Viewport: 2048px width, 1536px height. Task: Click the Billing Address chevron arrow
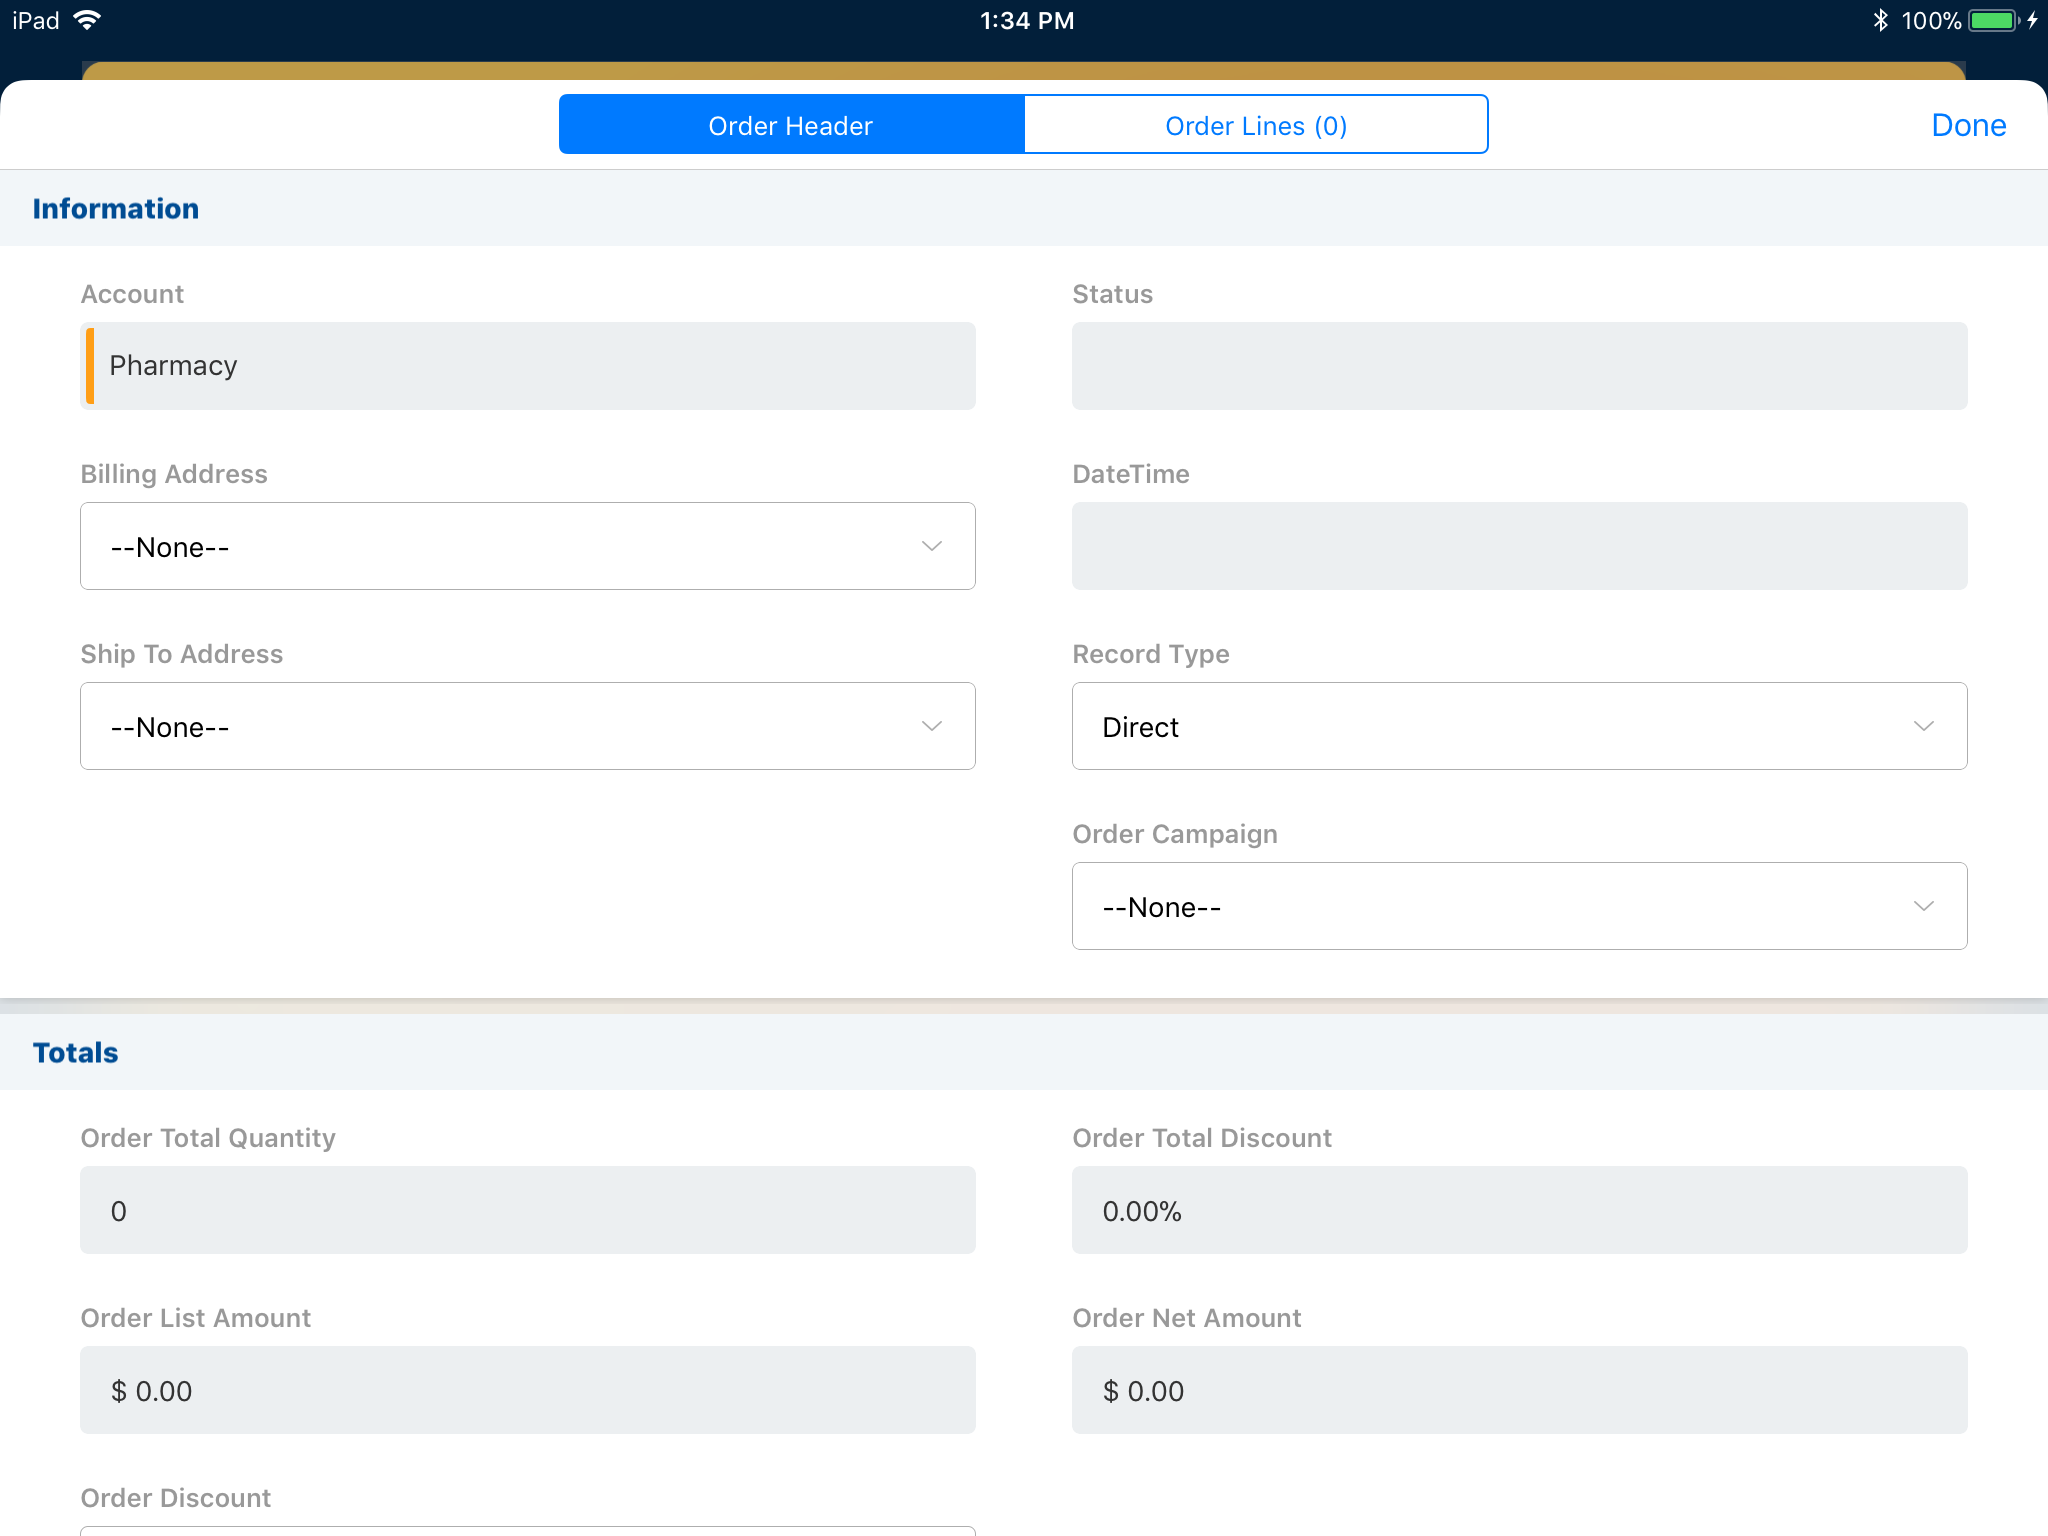pos(932,546)
